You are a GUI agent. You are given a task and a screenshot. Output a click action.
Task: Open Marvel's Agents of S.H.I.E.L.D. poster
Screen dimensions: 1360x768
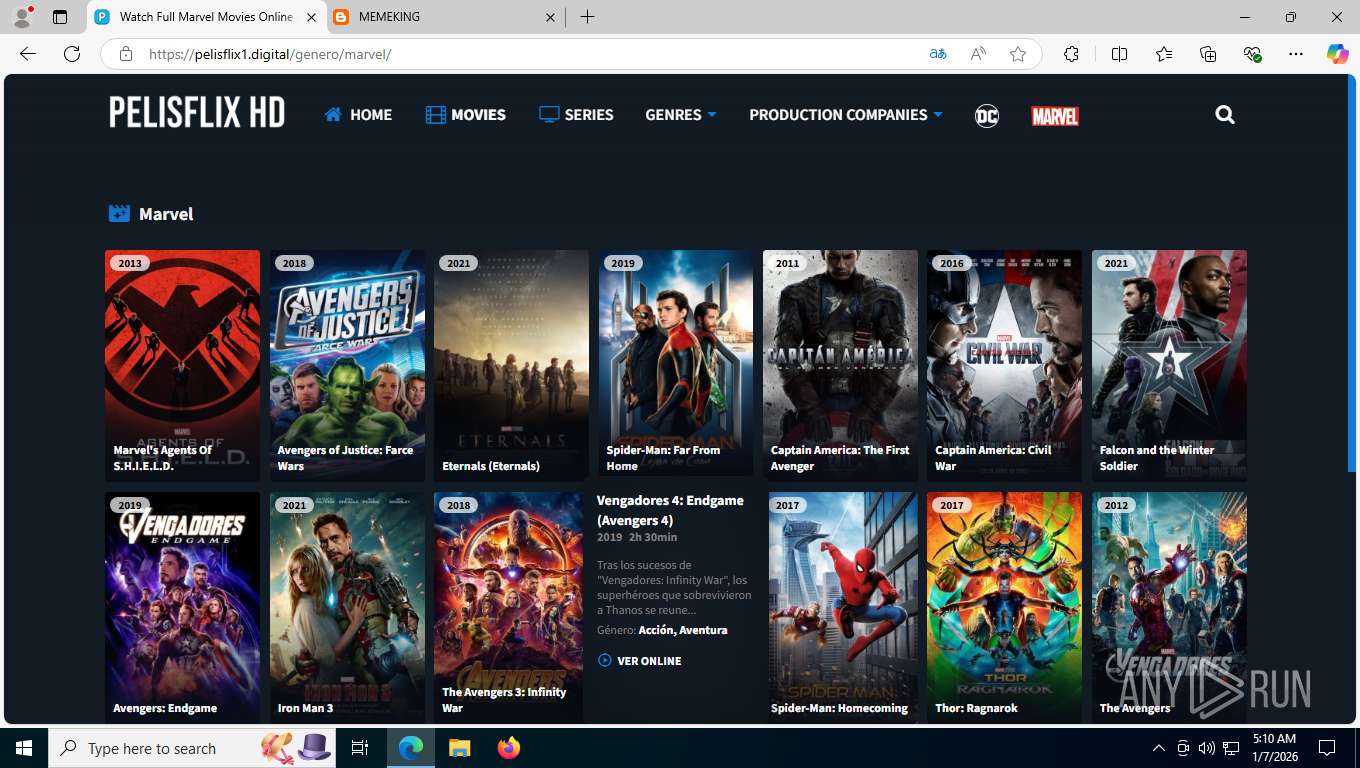182,365
